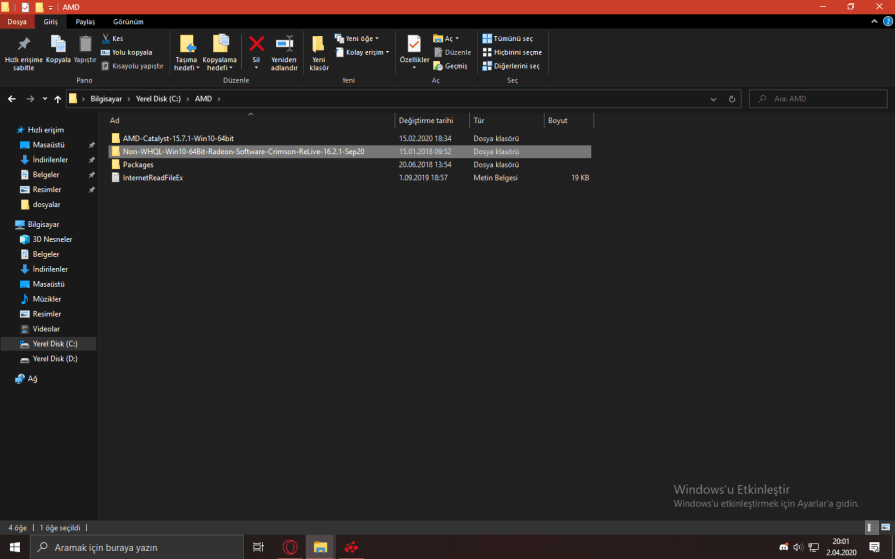Click Geçmiş (History) in the ribbon
The image size is (895, 559).
(x=450, y=66)
